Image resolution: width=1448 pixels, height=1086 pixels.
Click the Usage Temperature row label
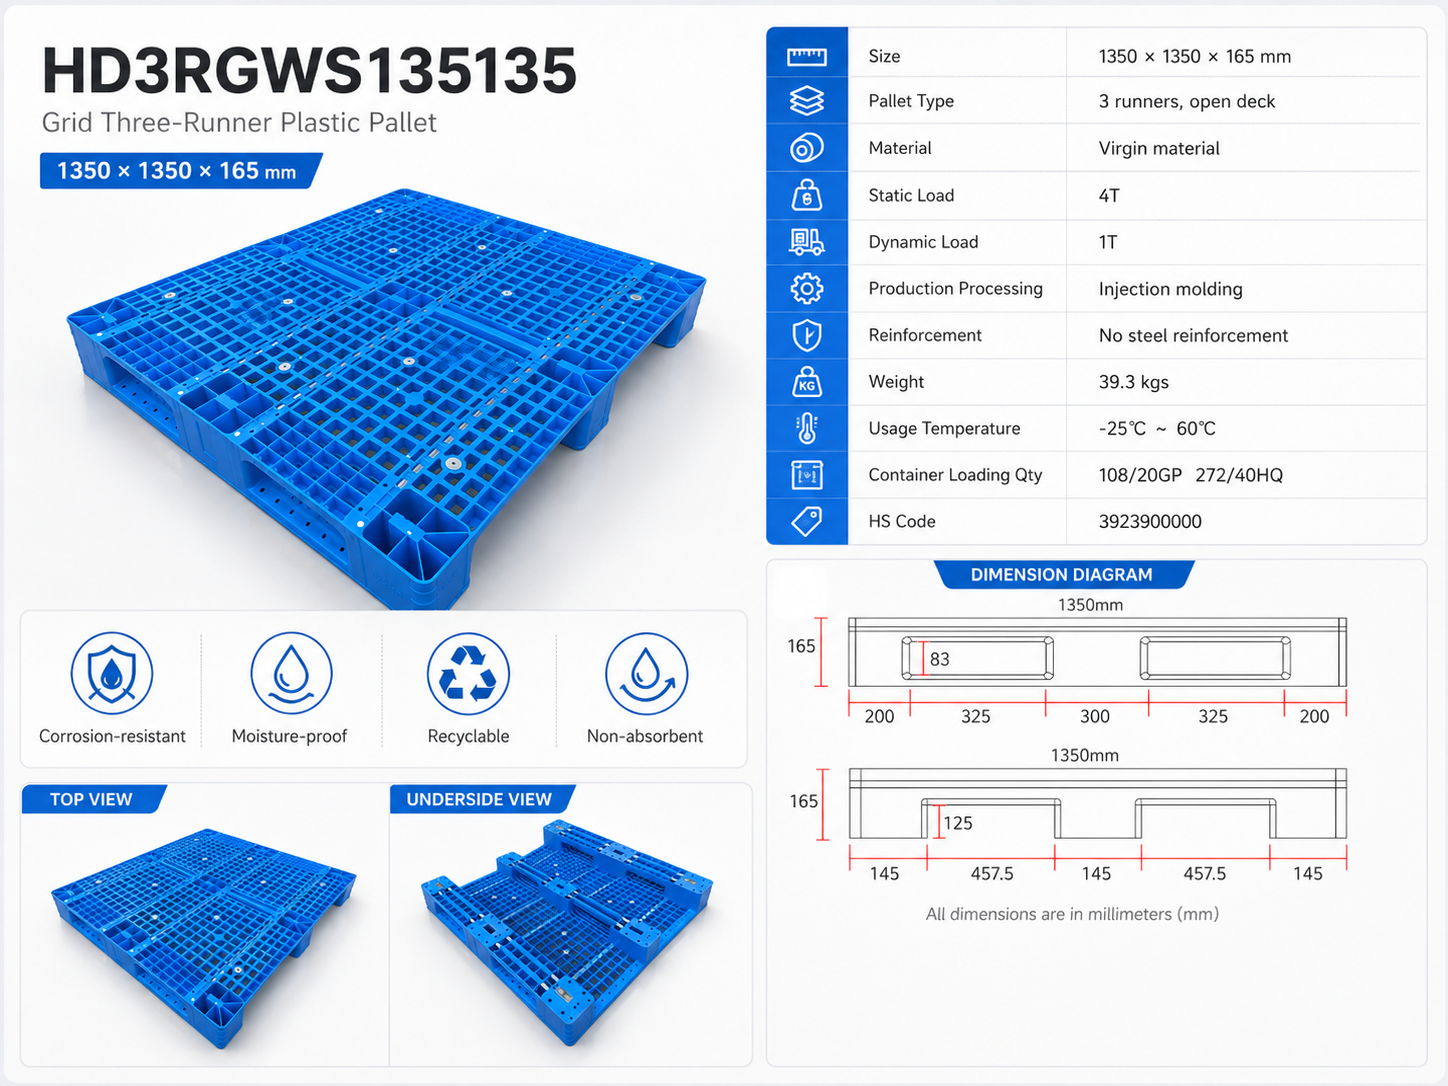(x=944, y=429)
